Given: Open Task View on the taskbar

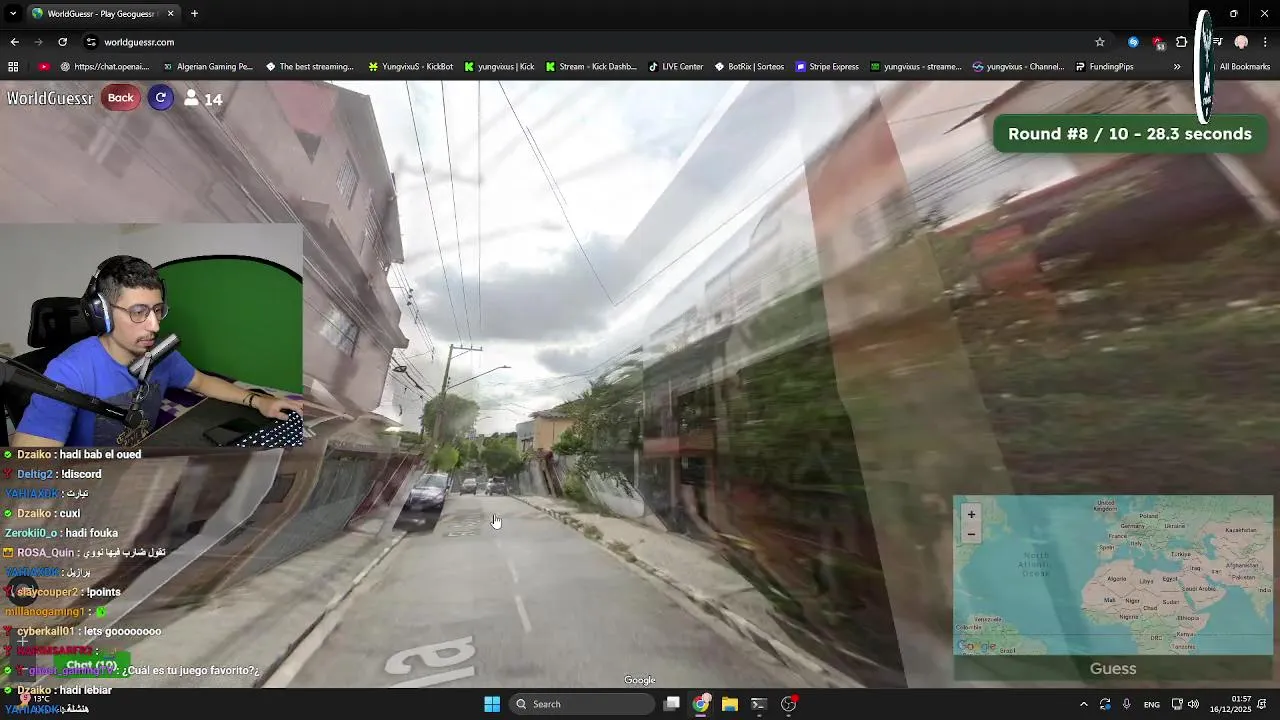Looking at the screenshot, I should pos(672,704).
